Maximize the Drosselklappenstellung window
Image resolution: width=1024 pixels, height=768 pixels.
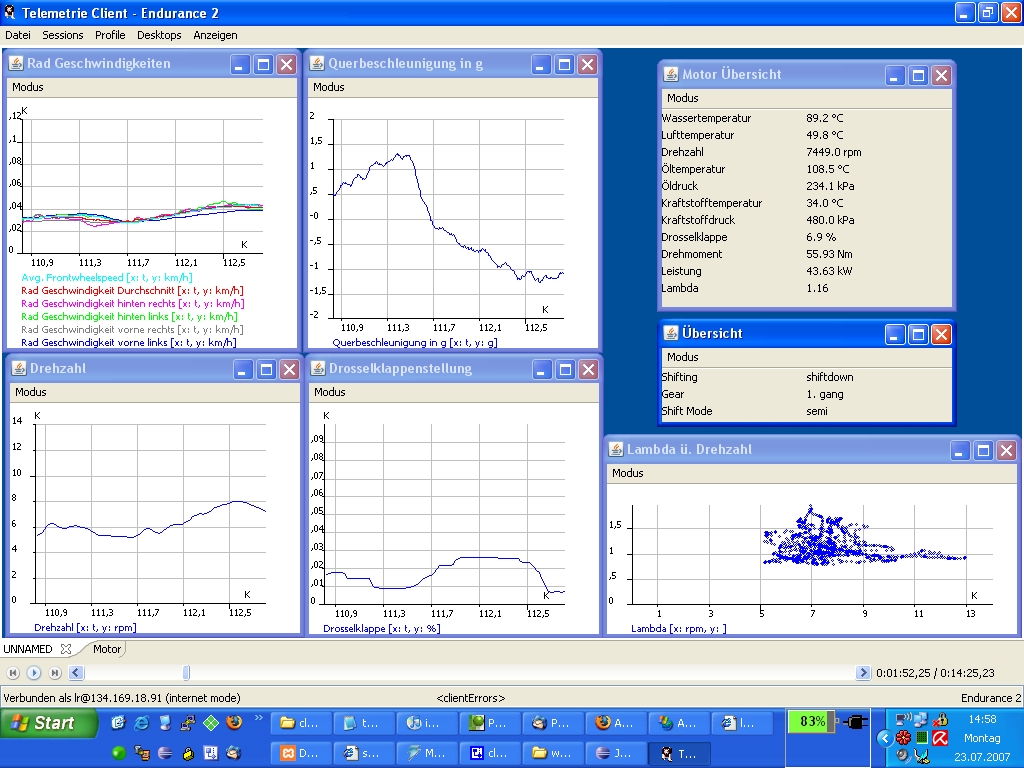tap(565, 369)
